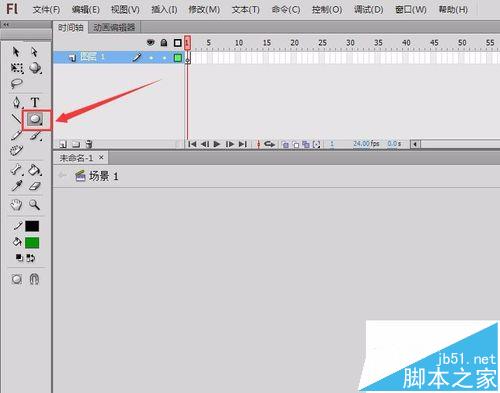500x393 pixels.
Task: Select the Line tool
Action: [x=16, y=119]
